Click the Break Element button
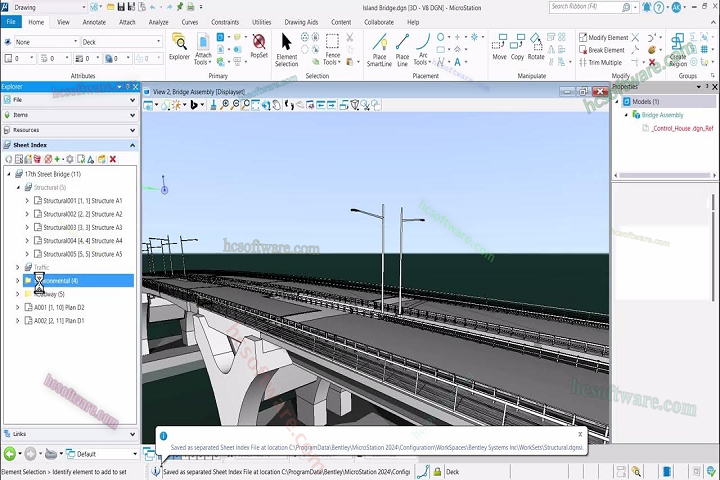Viewport: 720px width, 480px height. pos(602,50)
